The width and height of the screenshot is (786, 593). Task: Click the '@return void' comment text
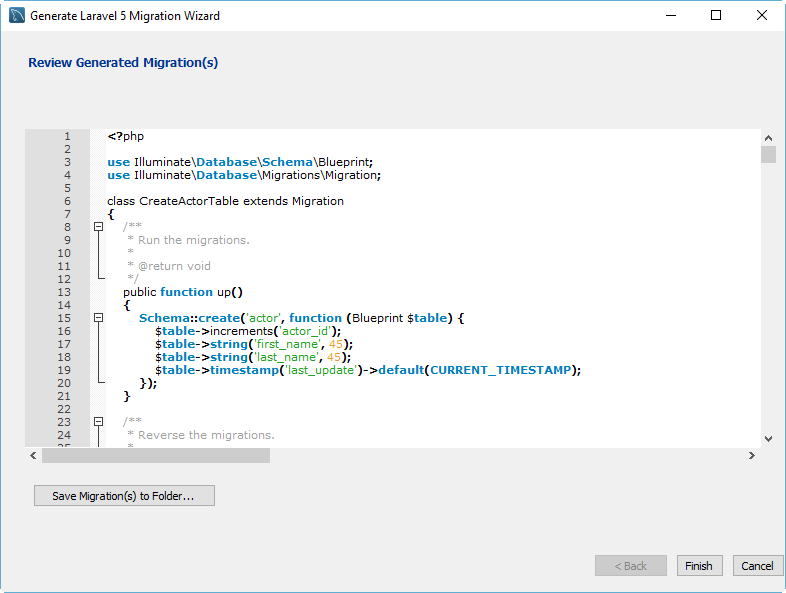coord(174,266)
